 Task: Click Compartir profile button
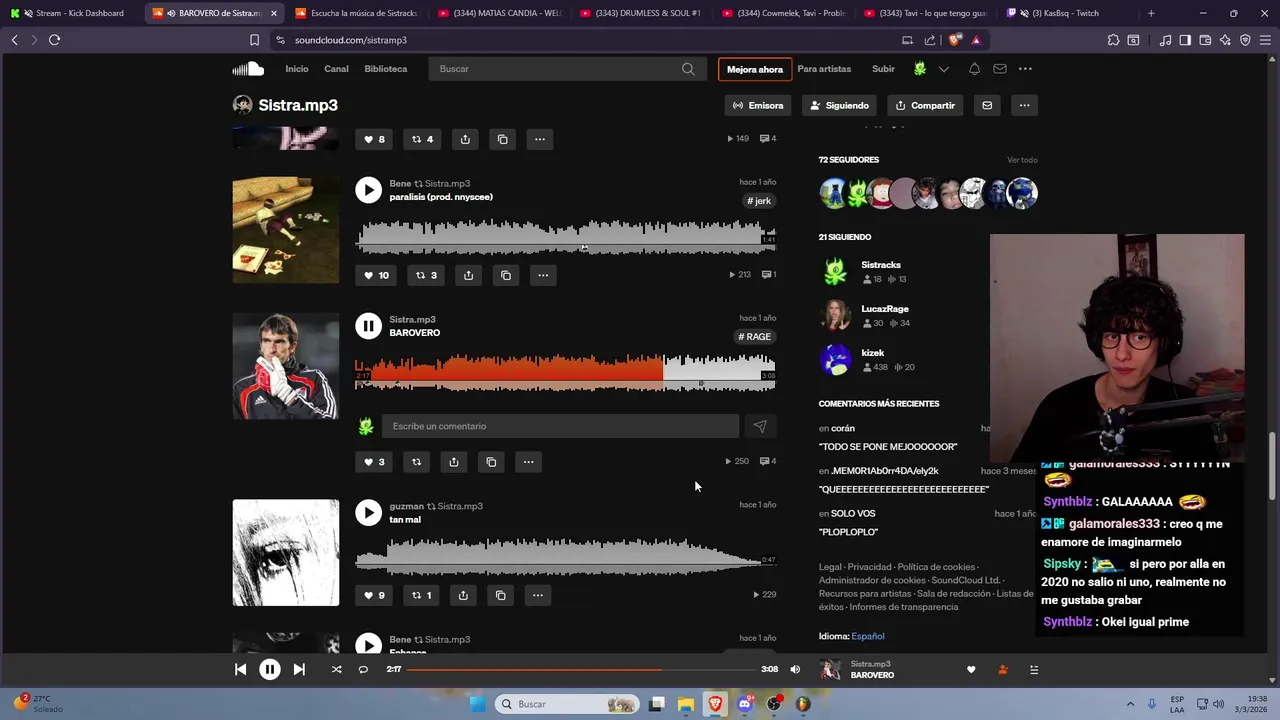pyautogui.click(x=926, y=105)
